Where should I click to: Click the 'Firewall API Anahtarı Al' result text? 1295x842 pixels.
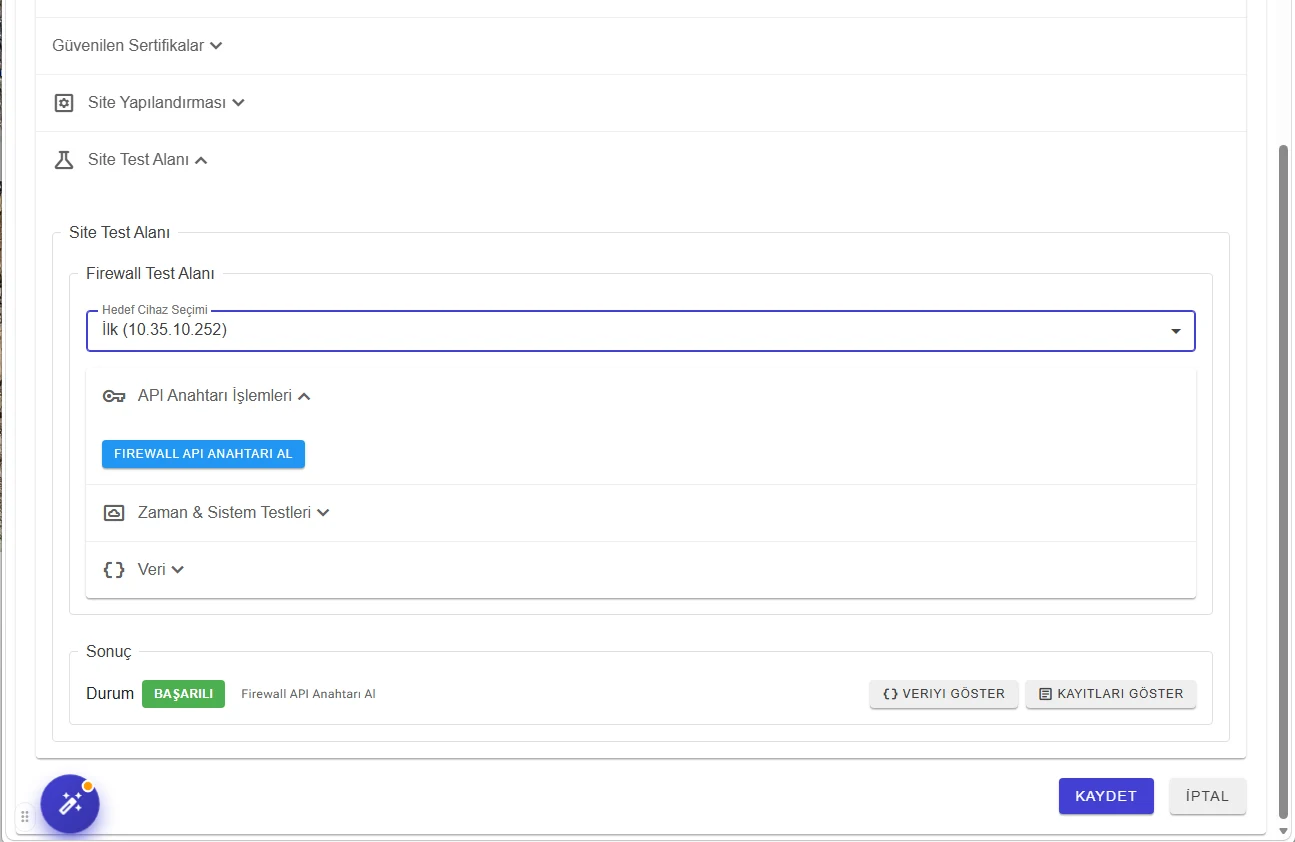[x=308, y=694]
